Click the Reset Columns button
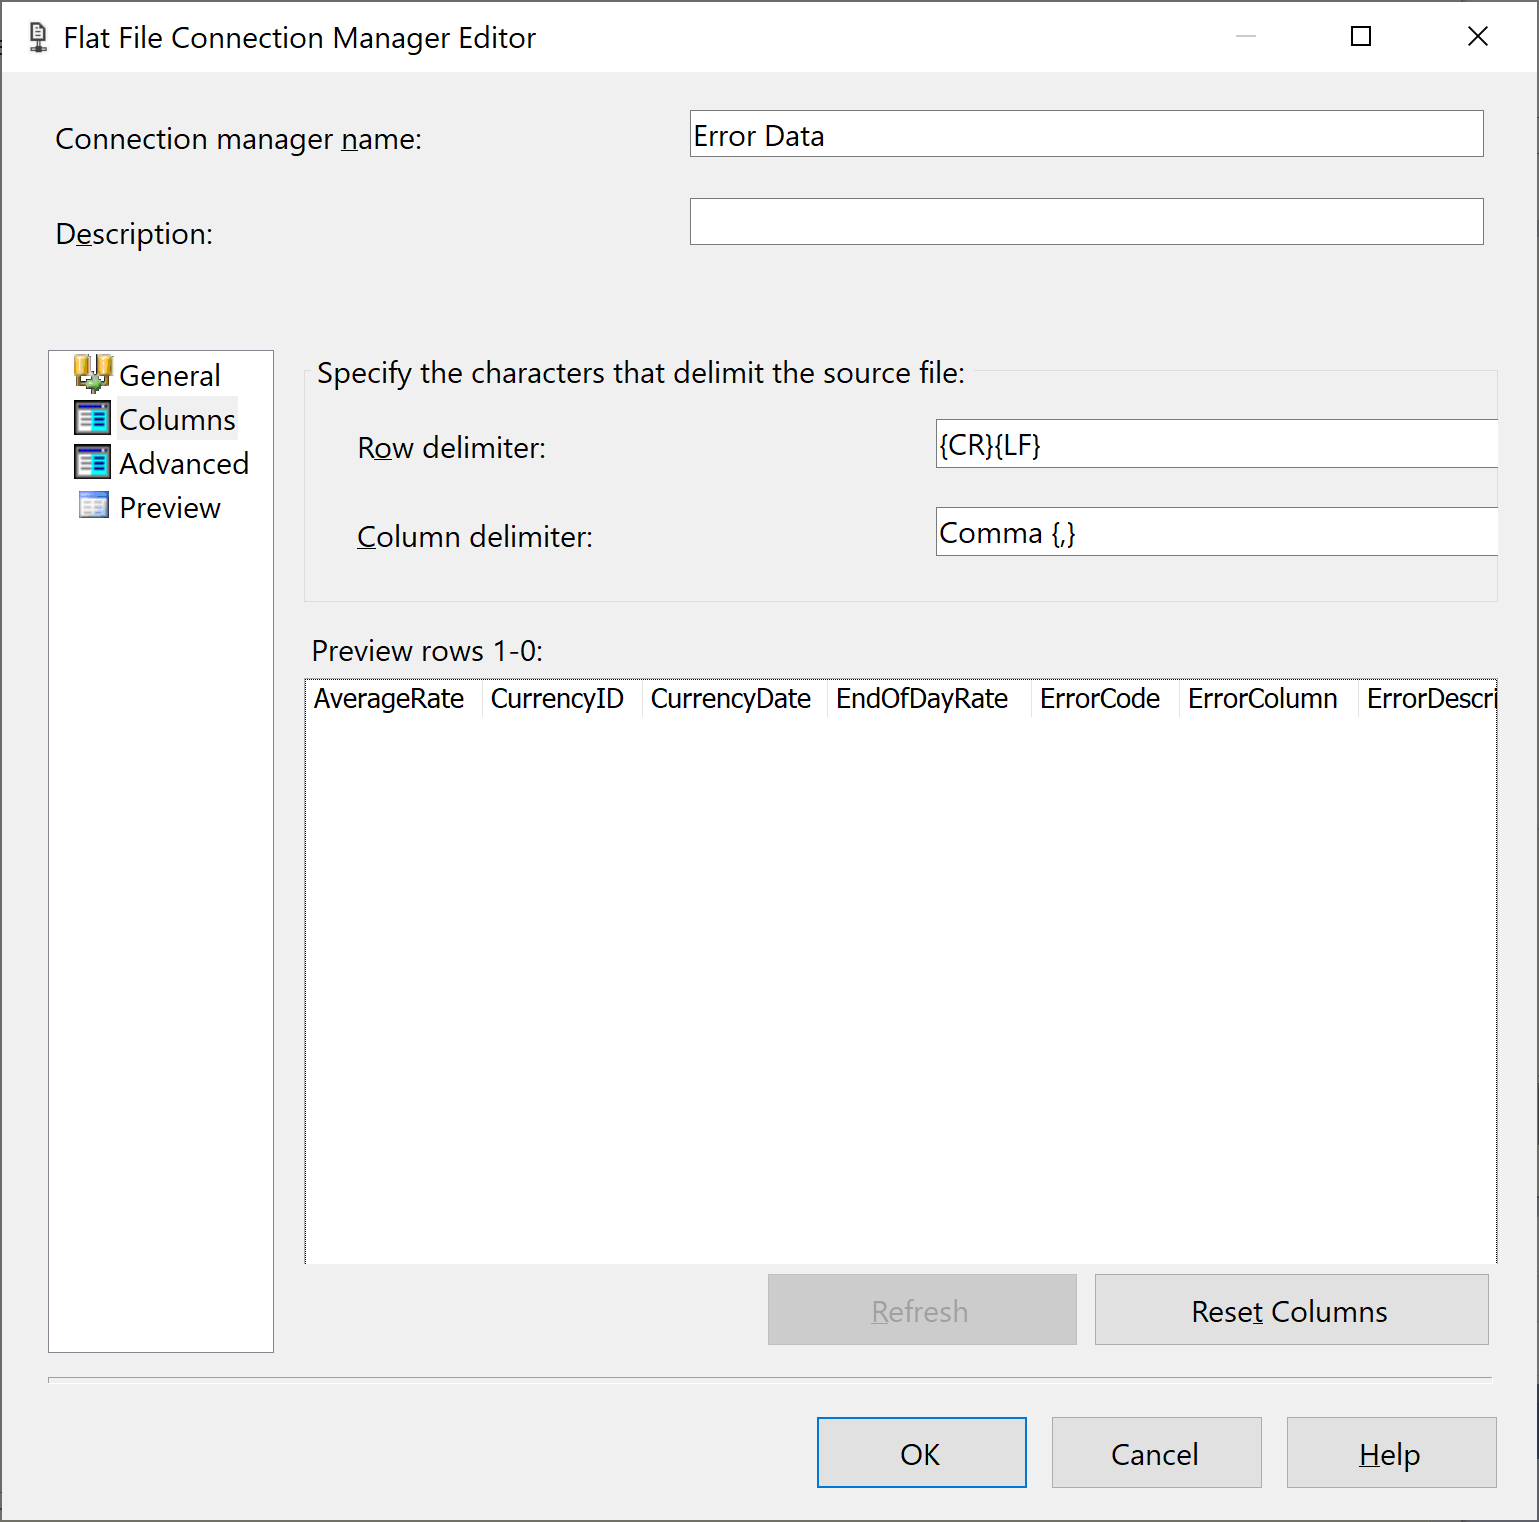The image size is (1539, 1522). (x=1289, y=1310)
